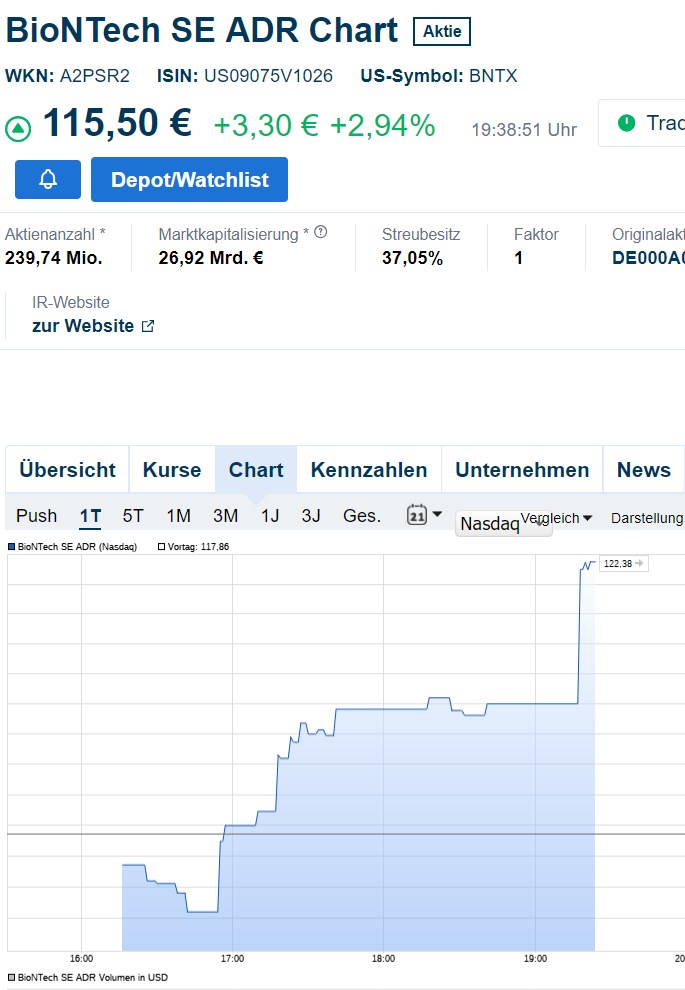Click the bell alert icon button
Viewport: 685px width, 990px height.
pyautogui.click(x=48, y=179)
